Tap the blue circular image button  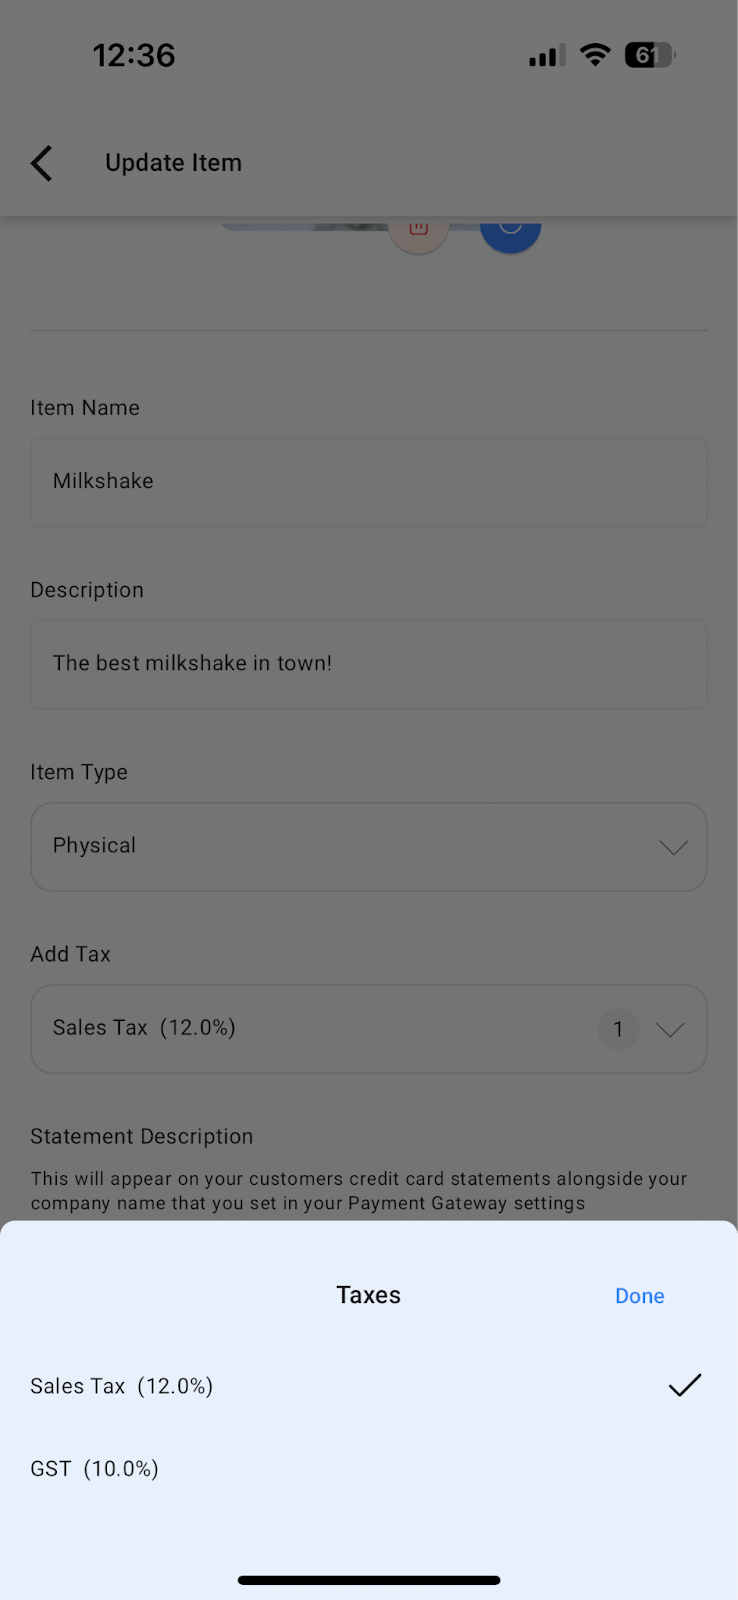click(x=510, y=229)
